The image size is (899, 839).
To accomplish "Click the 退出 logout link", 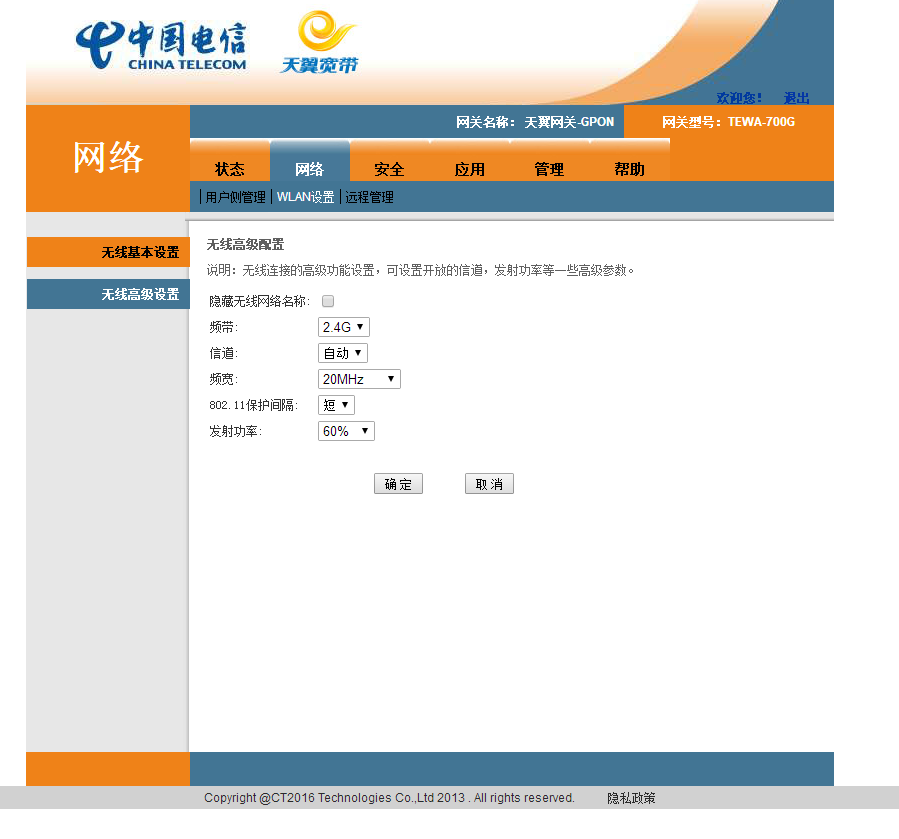I will pos(796,98).
